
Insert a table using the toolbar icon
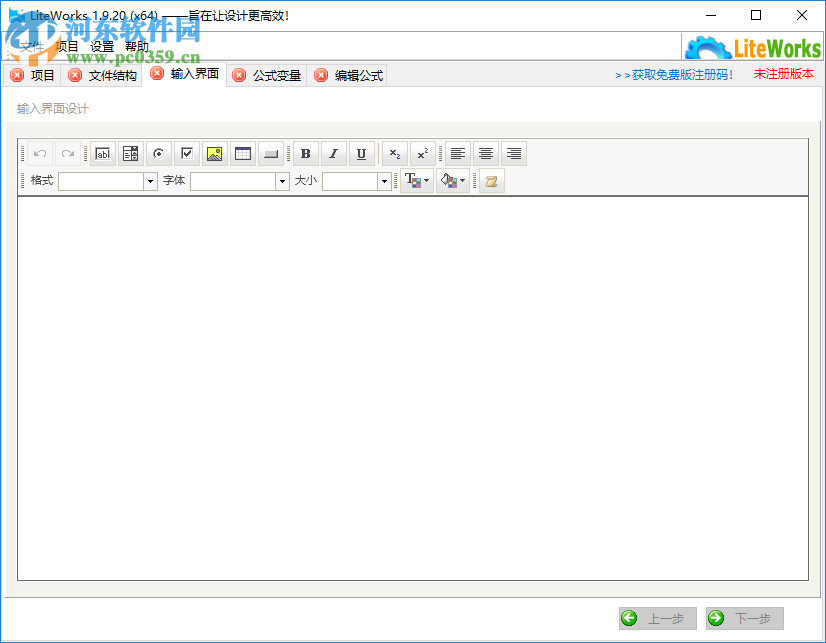[x=241, y=153]
